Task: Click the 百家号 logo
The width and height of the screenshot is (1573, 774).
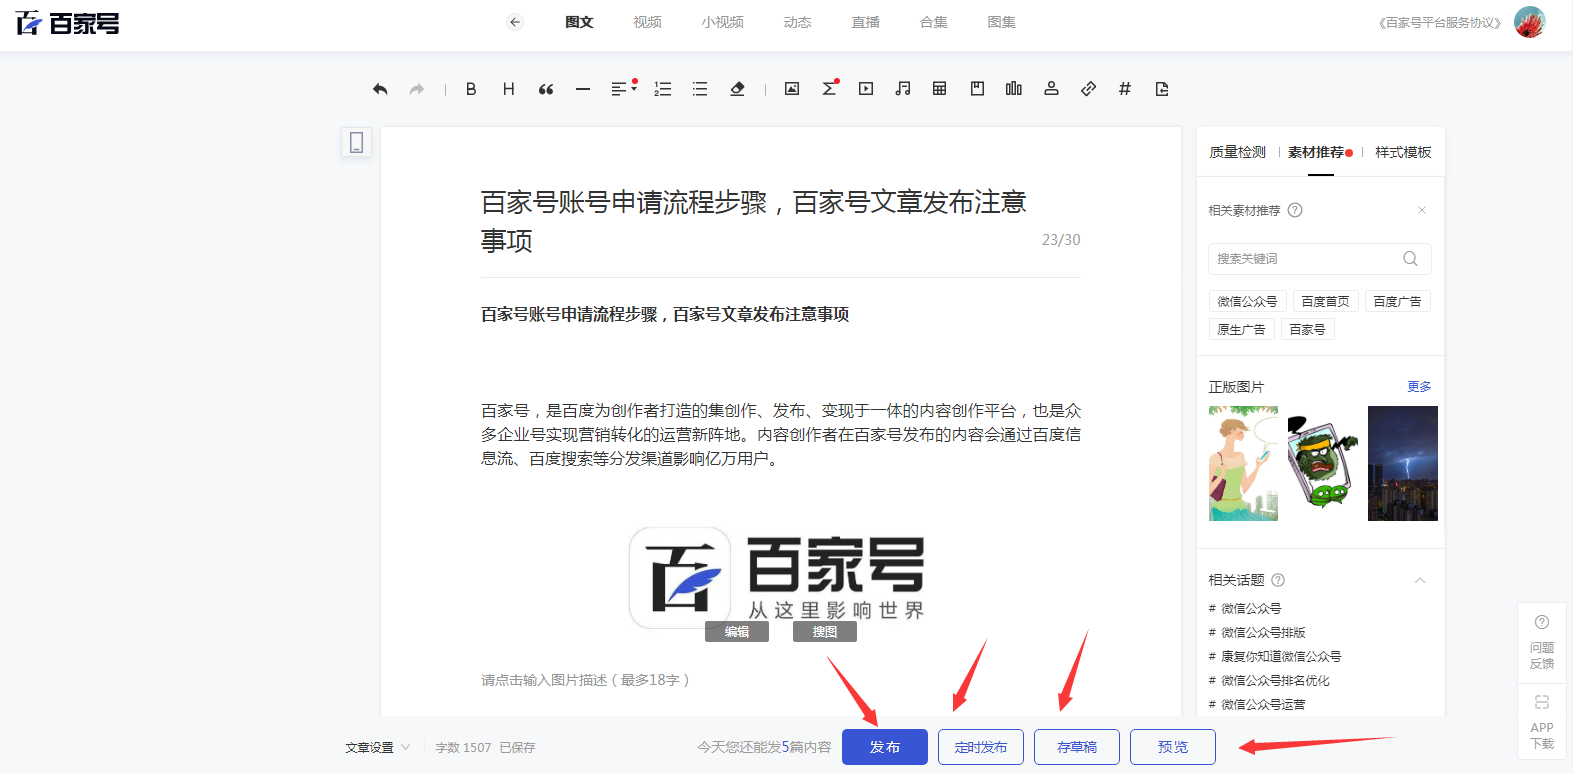Action: pyautogui.click(x=67, y=23)
